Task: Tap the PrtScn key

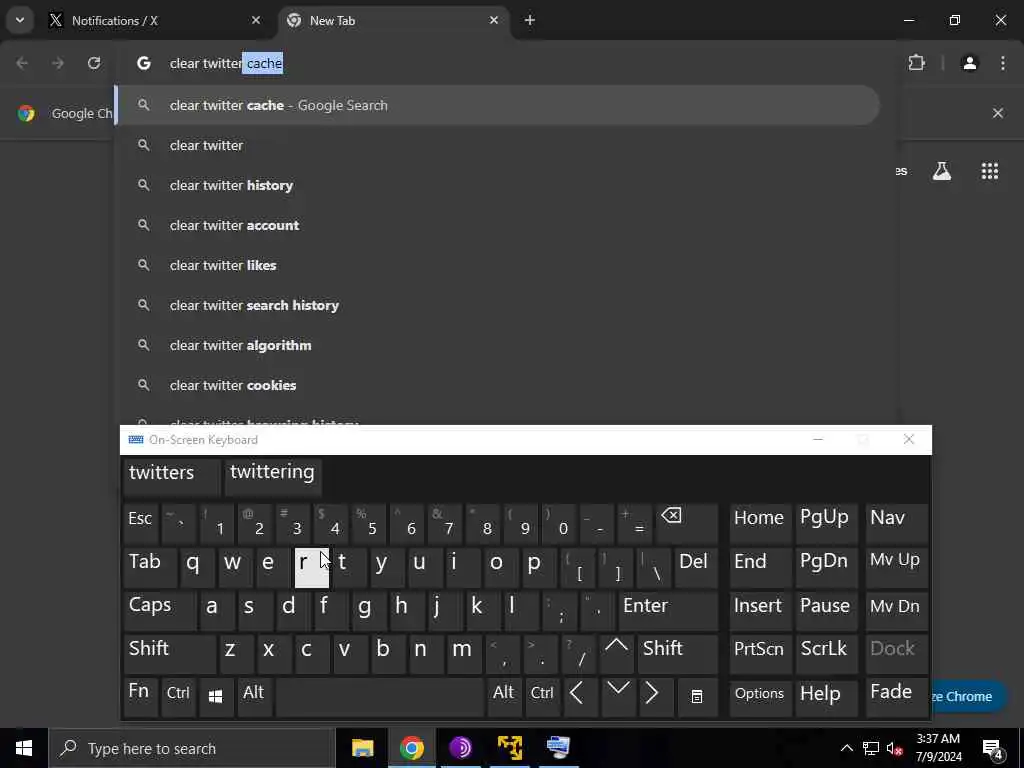Action: [760, 654]
